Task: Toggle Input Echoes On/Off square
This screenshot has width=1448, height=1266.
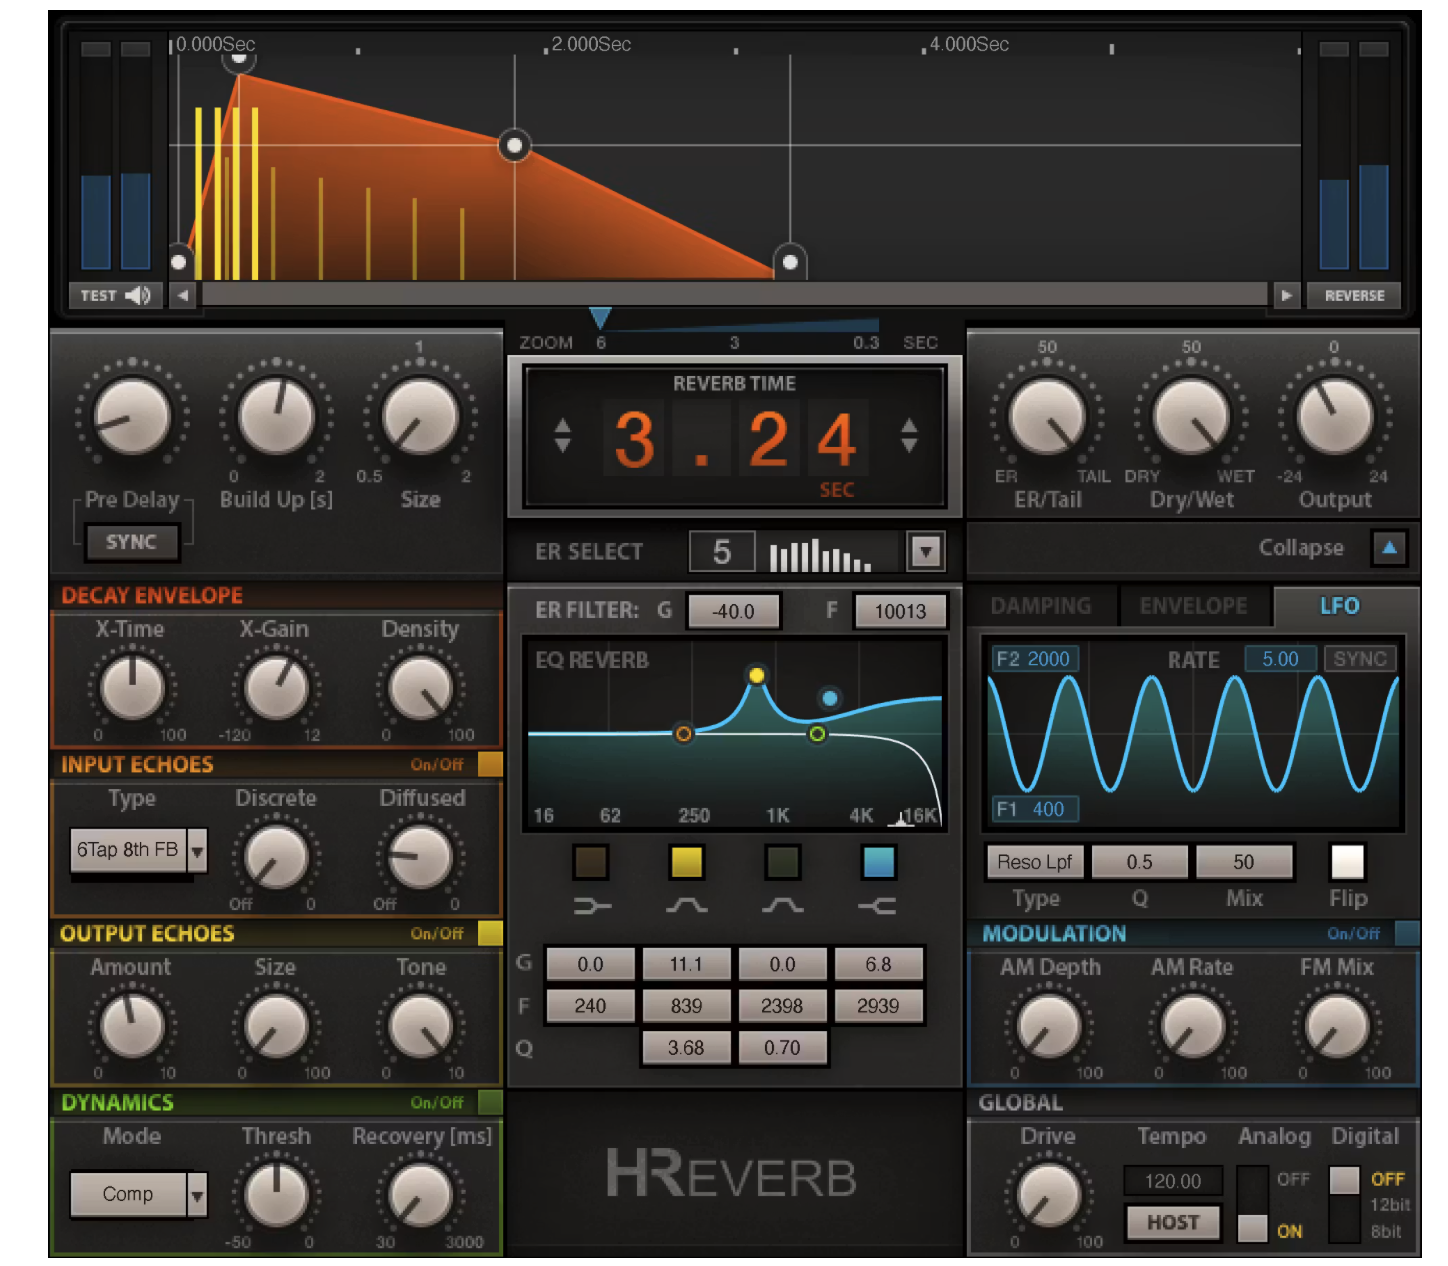Action: click(490, 764)
